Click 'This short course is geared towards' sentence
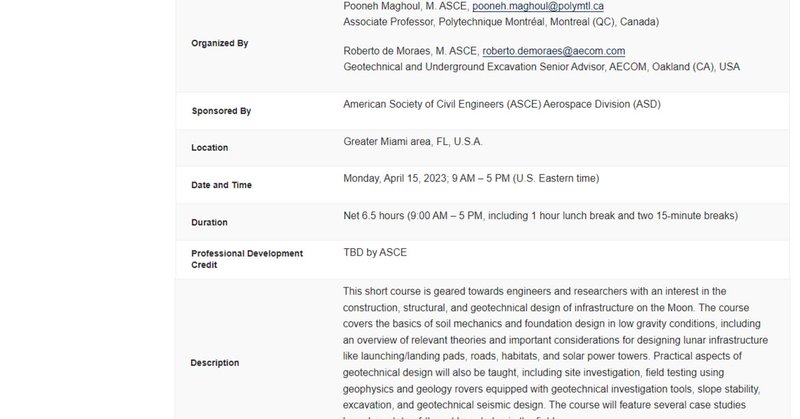Image resolution: width=800 pixels, height=419 pixels. 534,291
